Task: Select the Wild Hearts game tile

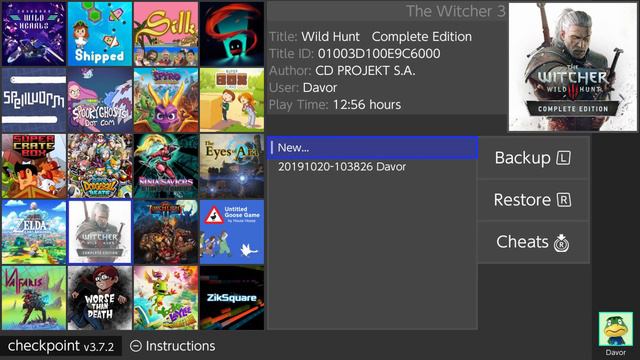Action: [x=33, y=34]
